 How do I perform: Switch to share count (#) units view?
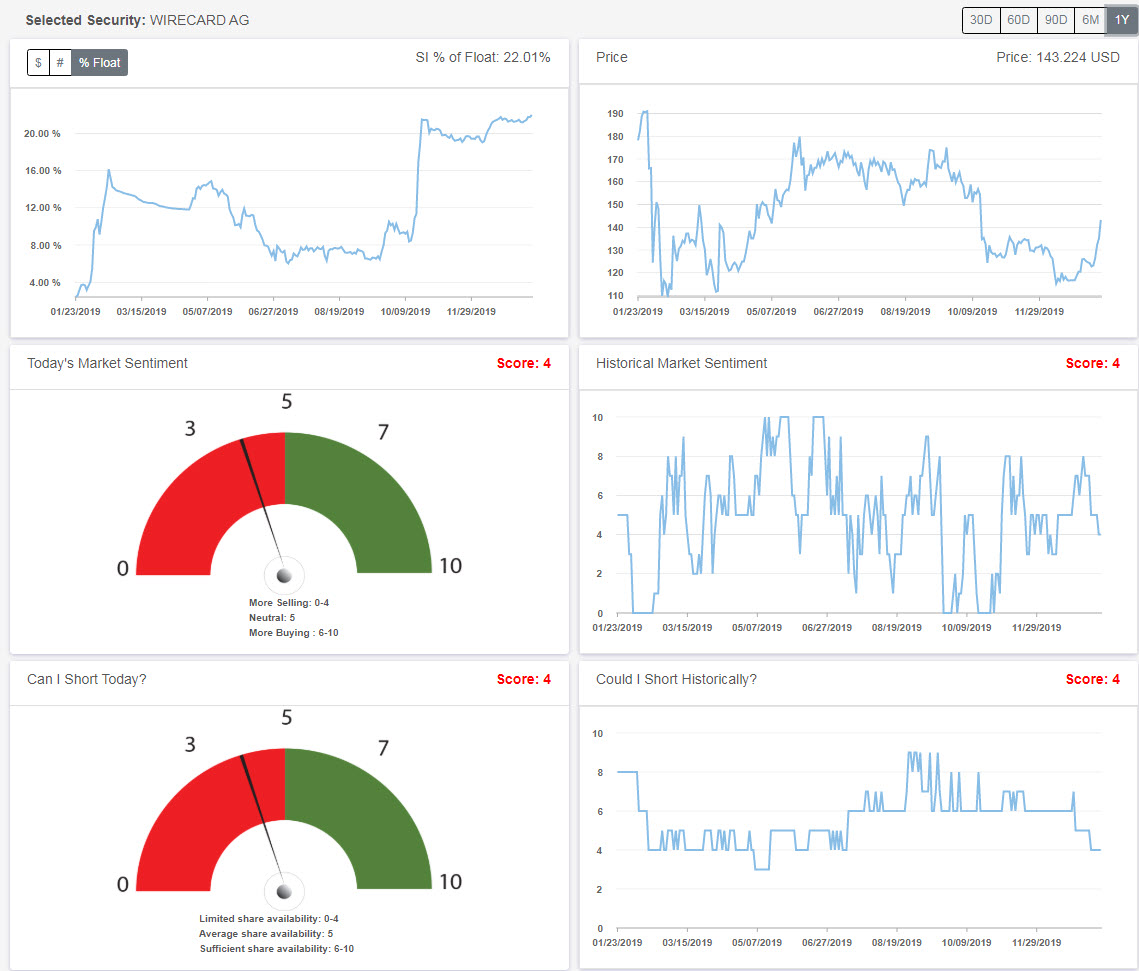tap(60, 62)
